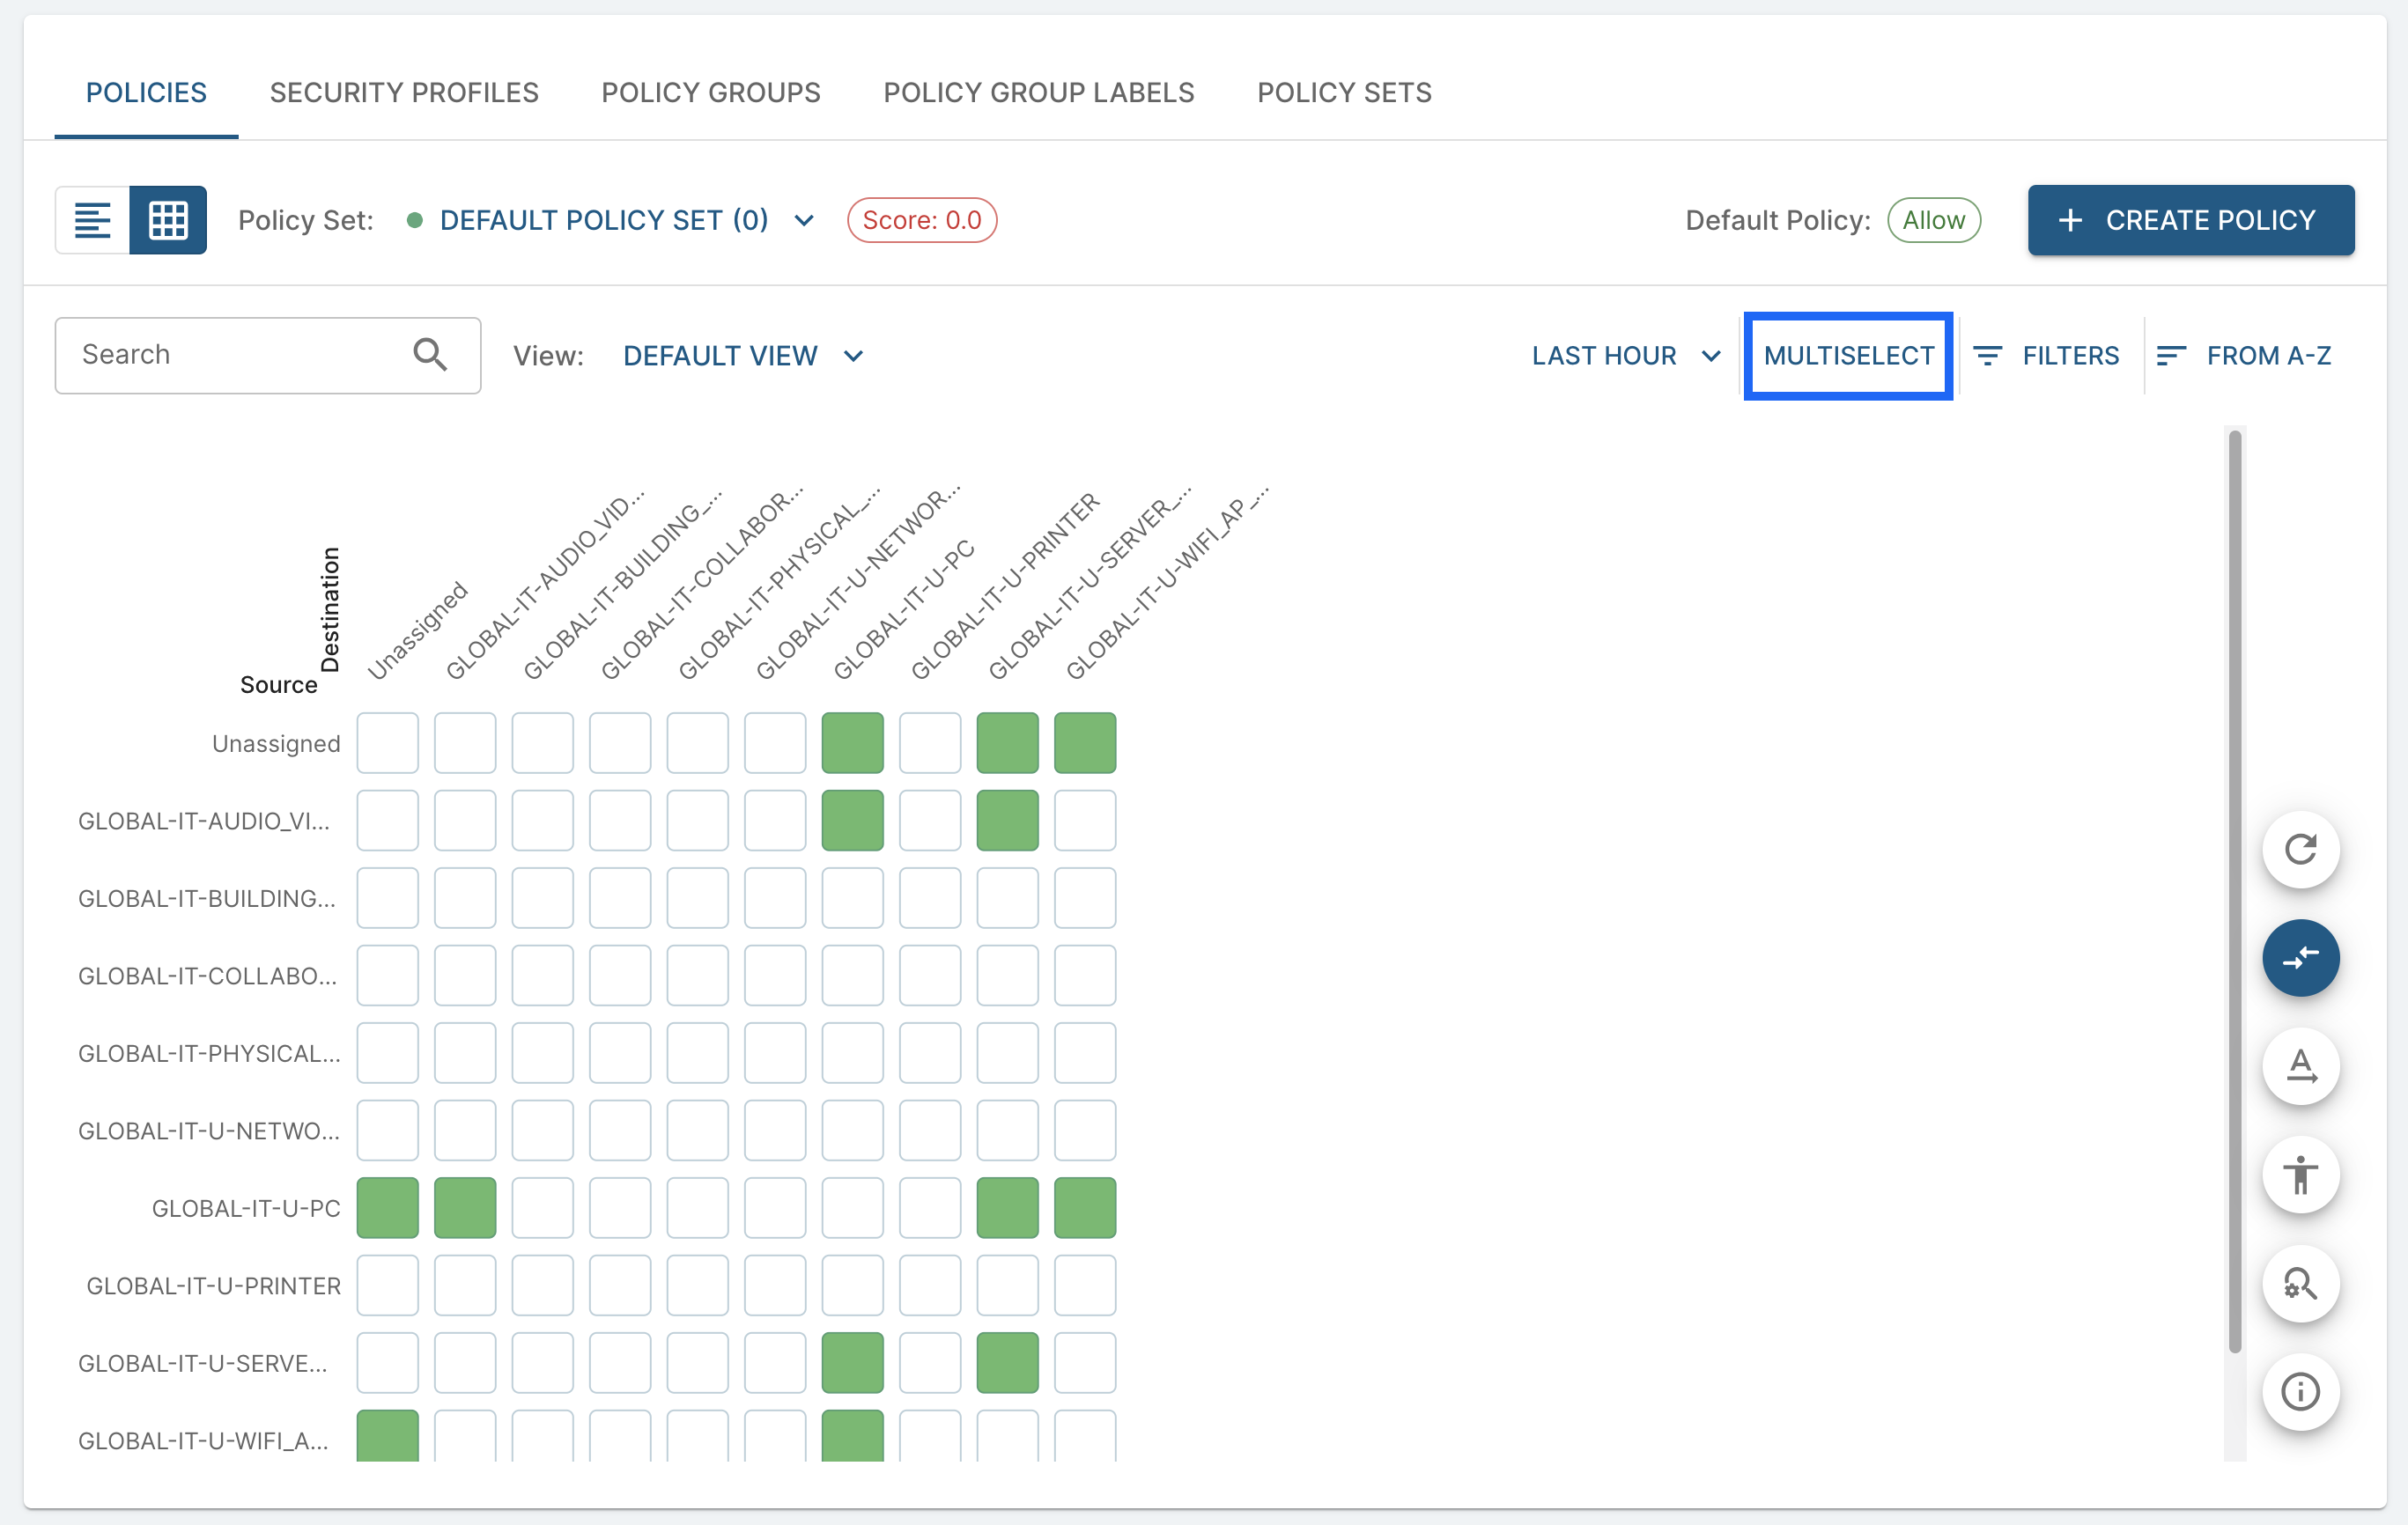Click source row label GLOBAL-IT-BUILDING...
Screen dimensions: 2408x1525
click(x=206, y=899)
